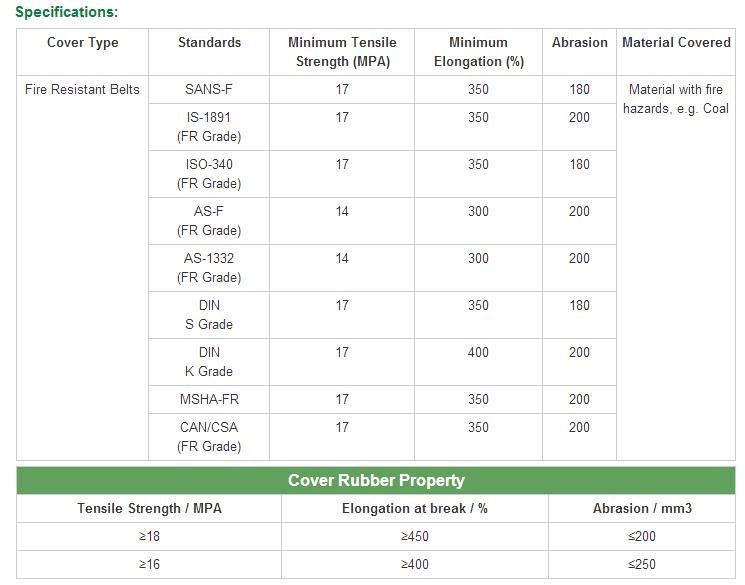Select the Material with fire hazards cell
This screenshot has height=585, width=745.
pos(676,99)
